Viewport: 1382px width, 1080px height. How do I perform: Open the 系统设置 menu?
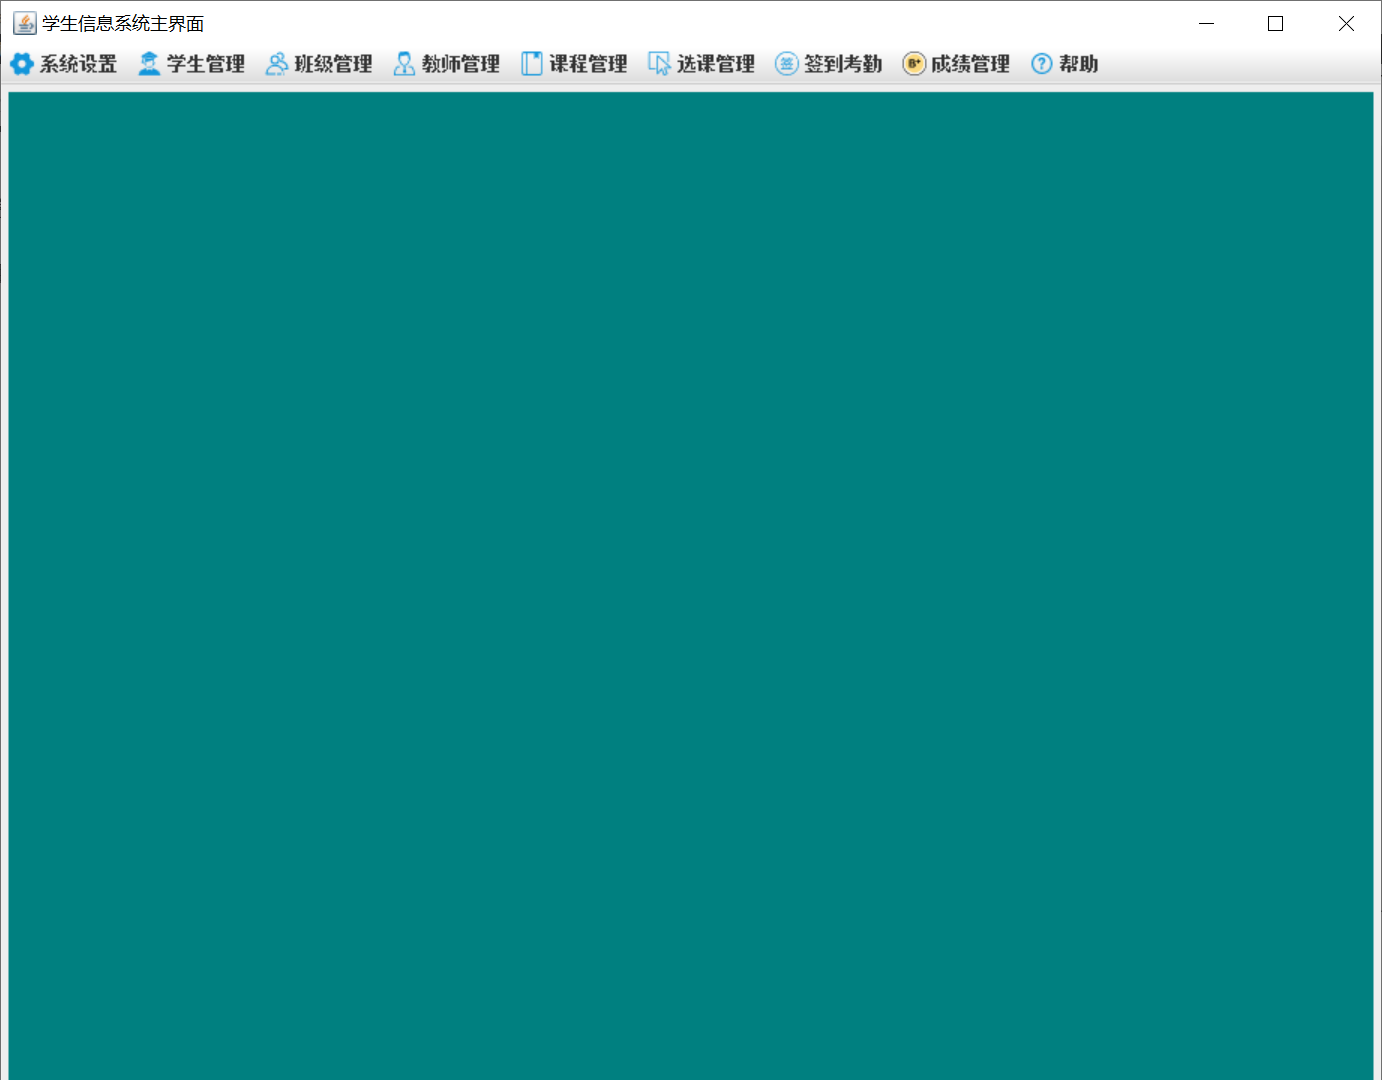pos(64,64)
